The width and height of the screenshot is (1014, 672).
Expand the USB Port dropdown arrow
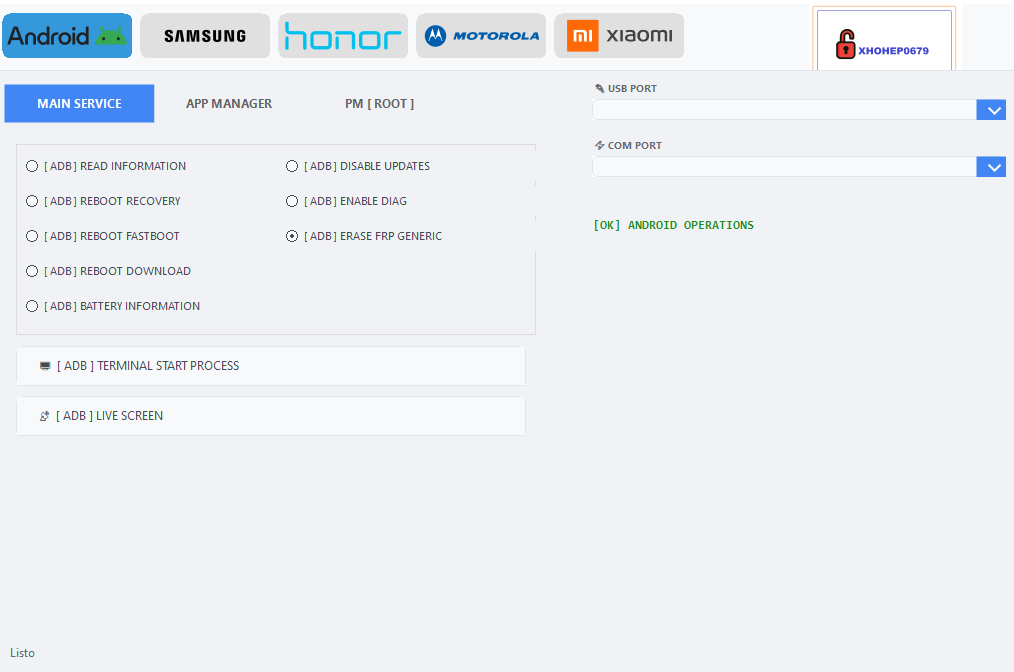[x=991, y=110]
